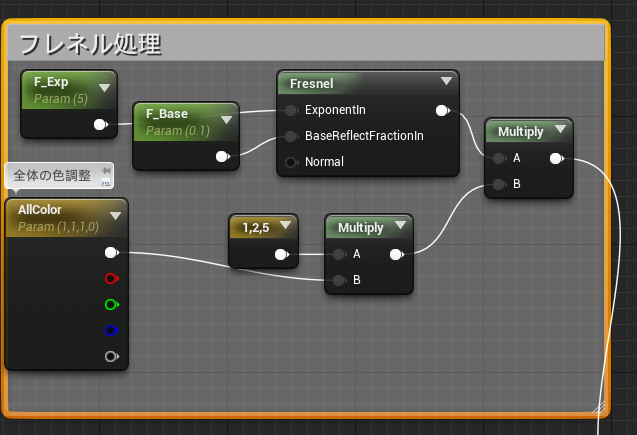This screenshot has height=435, width=637.
Task: Click the Fresnel node output pin
Action: 442,110
